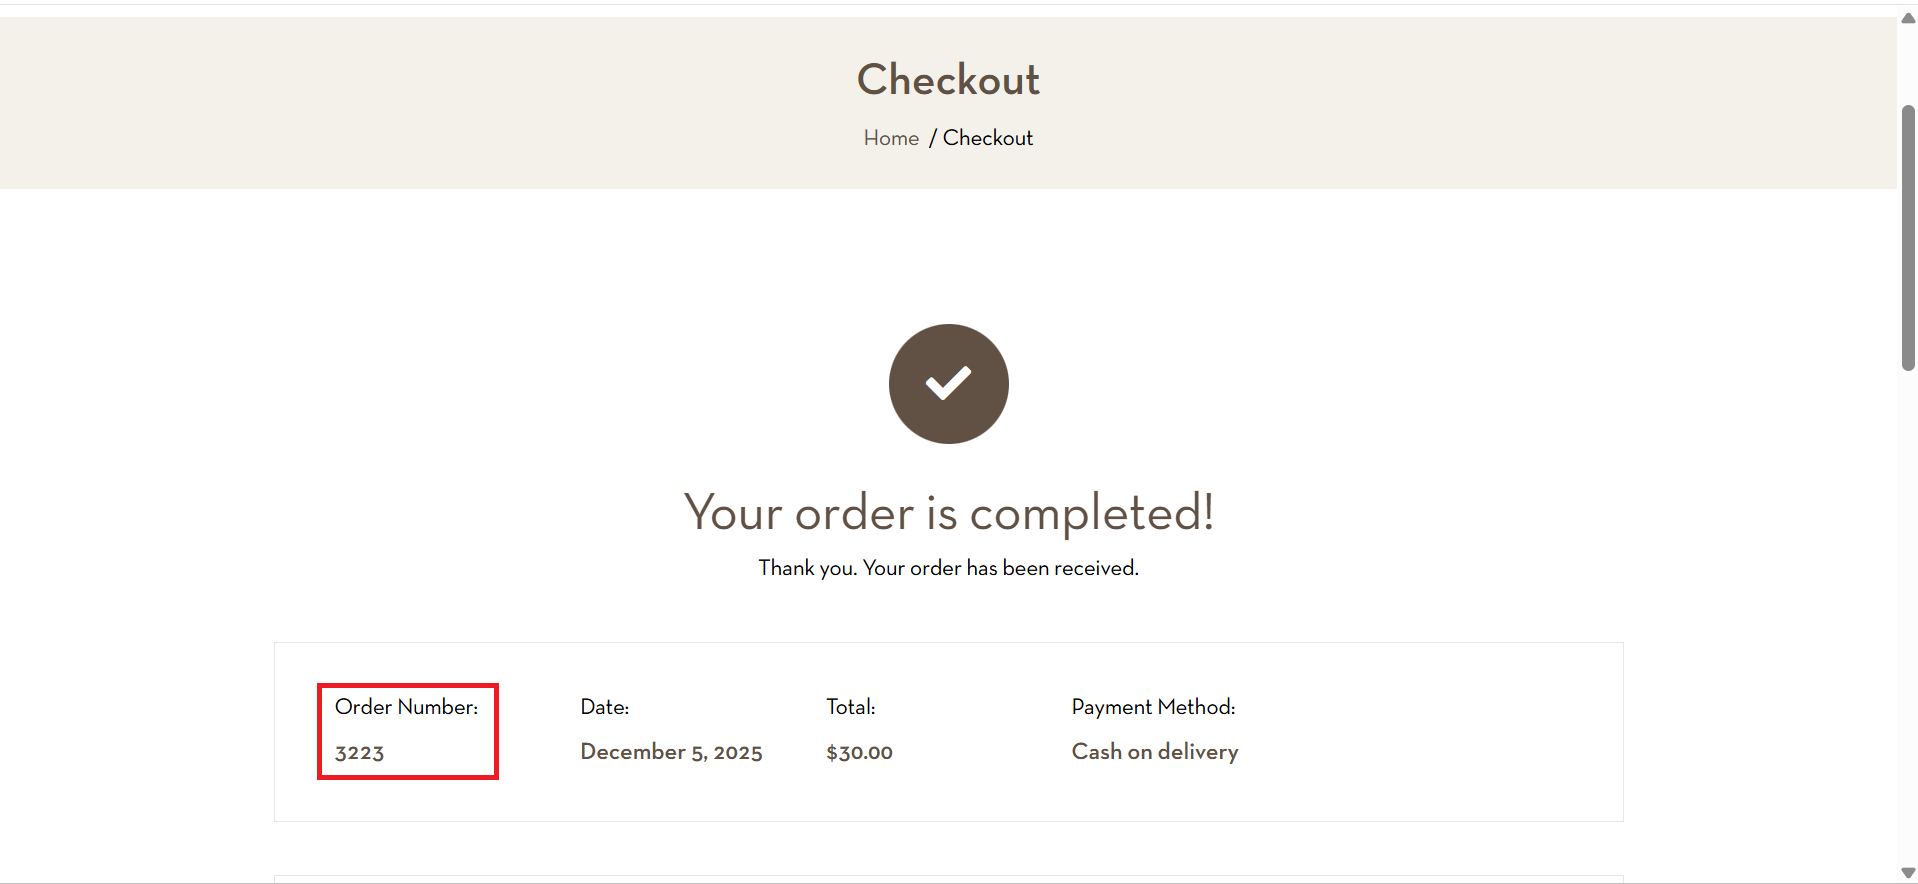Click the Cash on delivery text
The image size is (1918, 884).
click(x=1154, y=752)
